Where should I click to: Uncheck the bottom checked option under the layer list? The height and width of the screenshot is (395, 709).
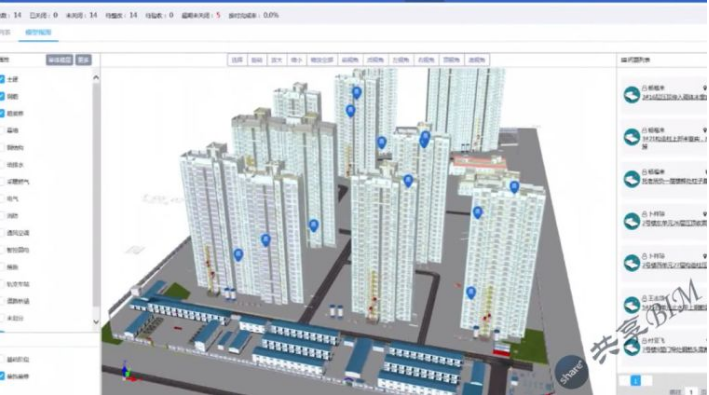[2, 376]
